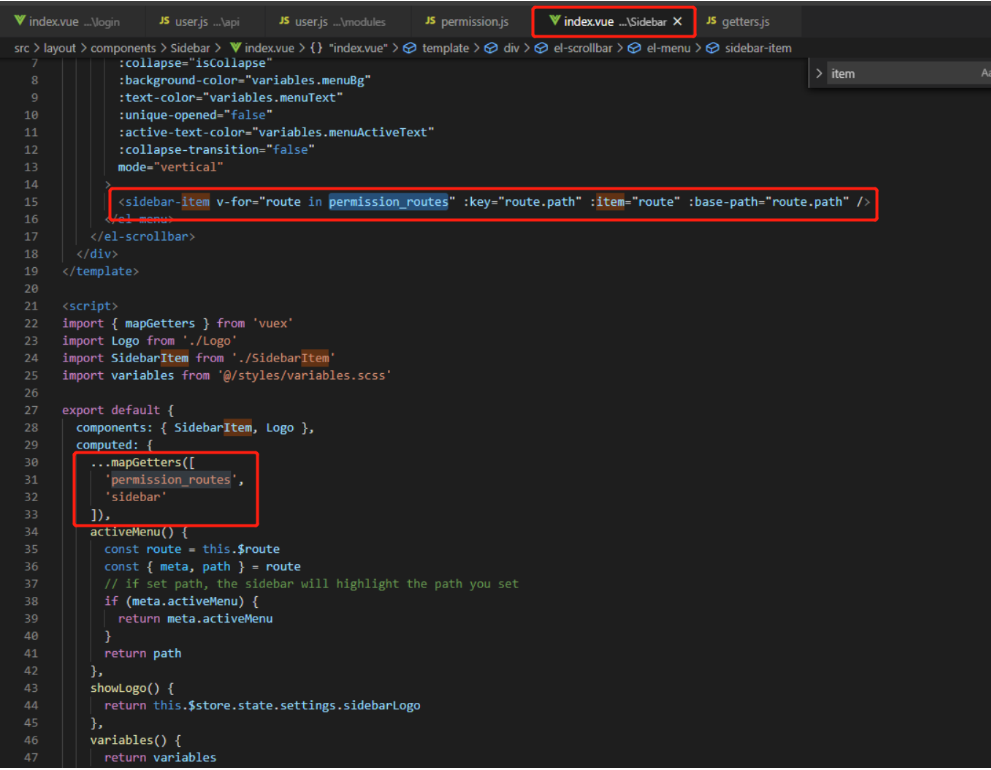
Task: Click "export default {" on line 27
Action: 118,410
